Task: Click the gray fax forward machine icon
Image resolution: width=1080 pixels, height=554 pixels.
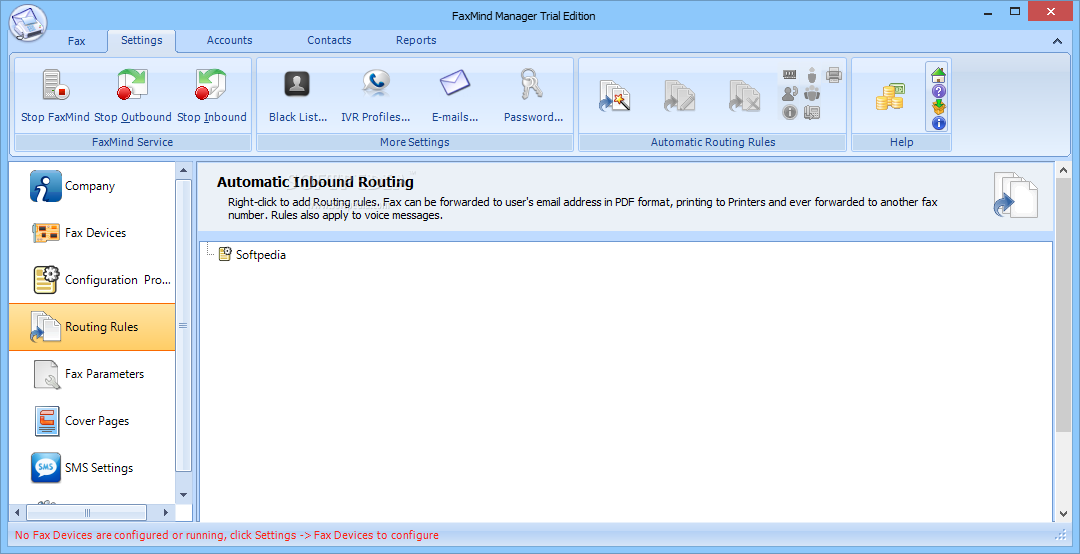Action: tap(812, 112)
